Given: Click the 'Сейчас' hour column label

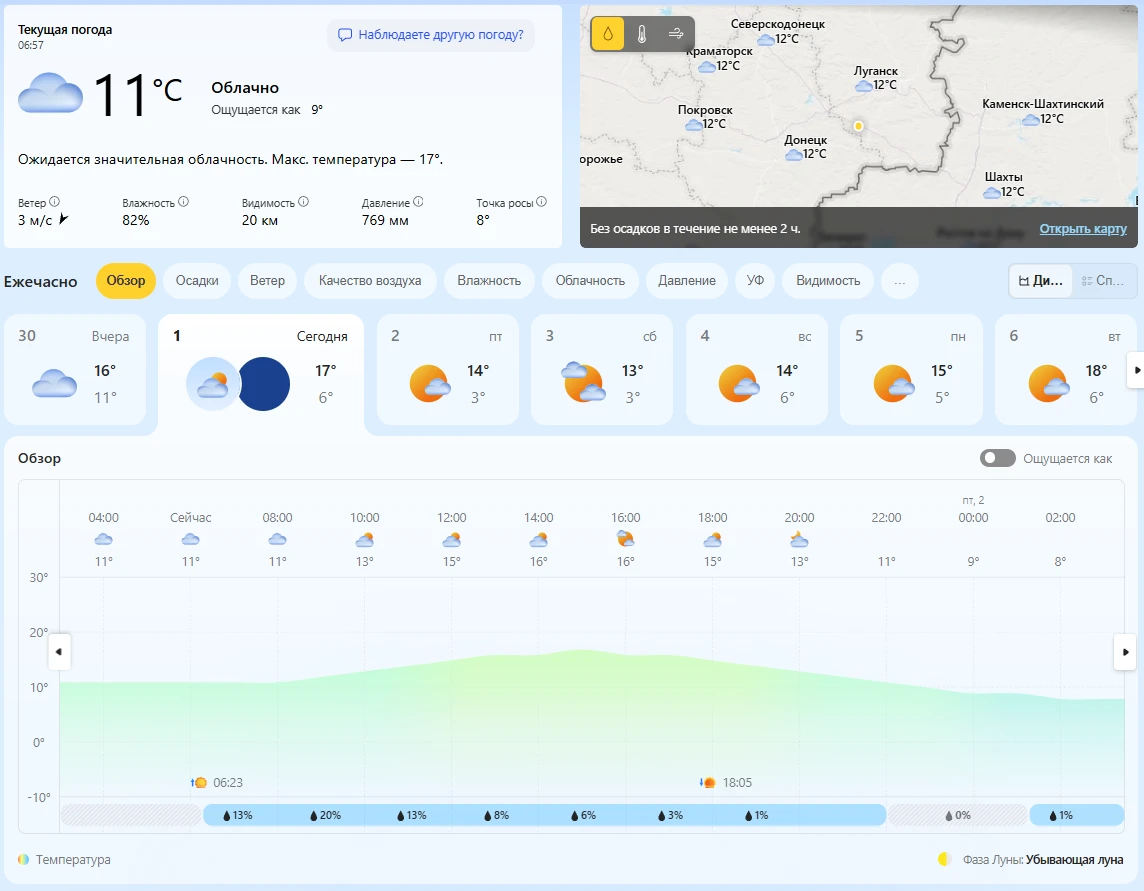Looking at the screenshot, I should (x=190, y=517).
